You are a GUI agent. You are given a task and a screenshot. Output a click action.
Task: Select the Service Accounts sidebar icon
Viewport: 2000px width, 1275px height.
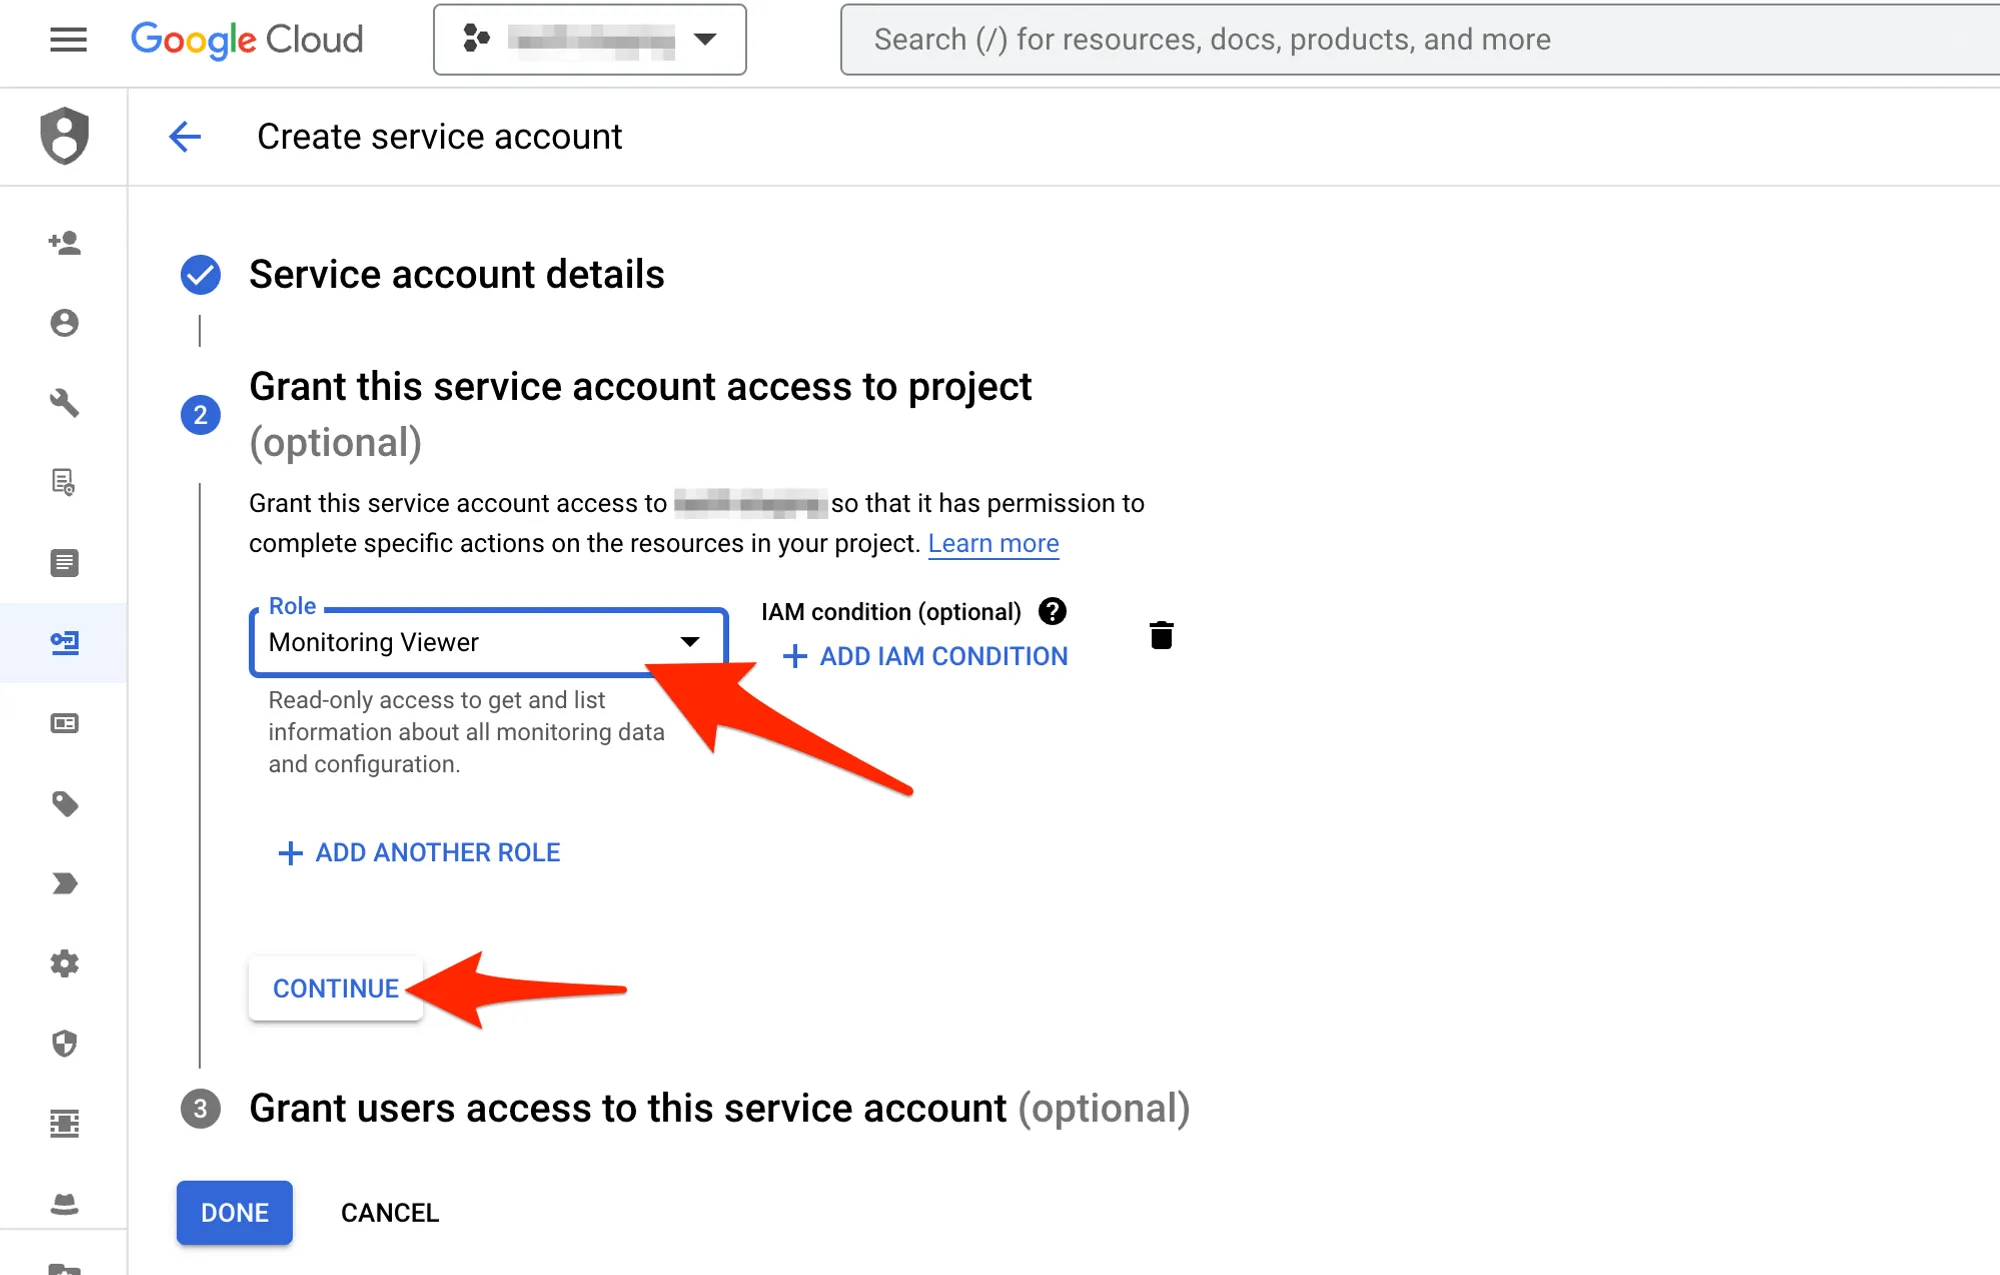tap(64, 643)
